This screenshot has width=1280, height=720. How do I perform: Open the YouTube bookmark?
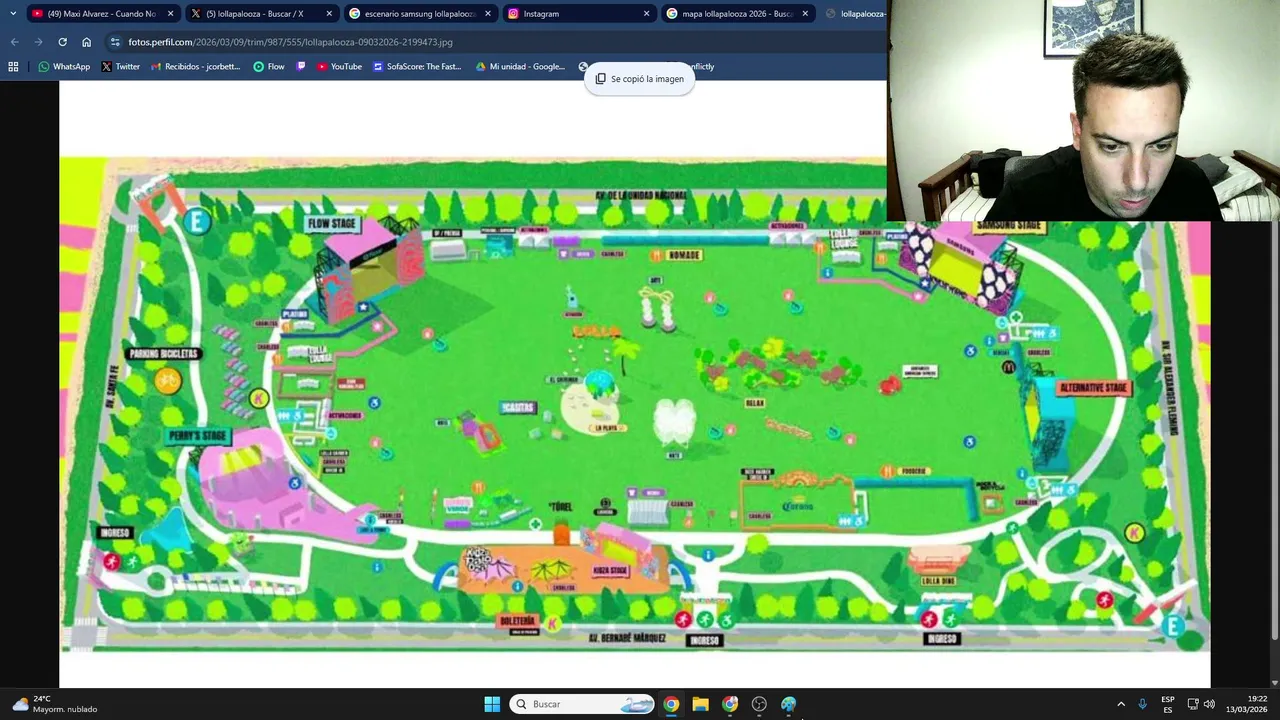tap(339, 67)
